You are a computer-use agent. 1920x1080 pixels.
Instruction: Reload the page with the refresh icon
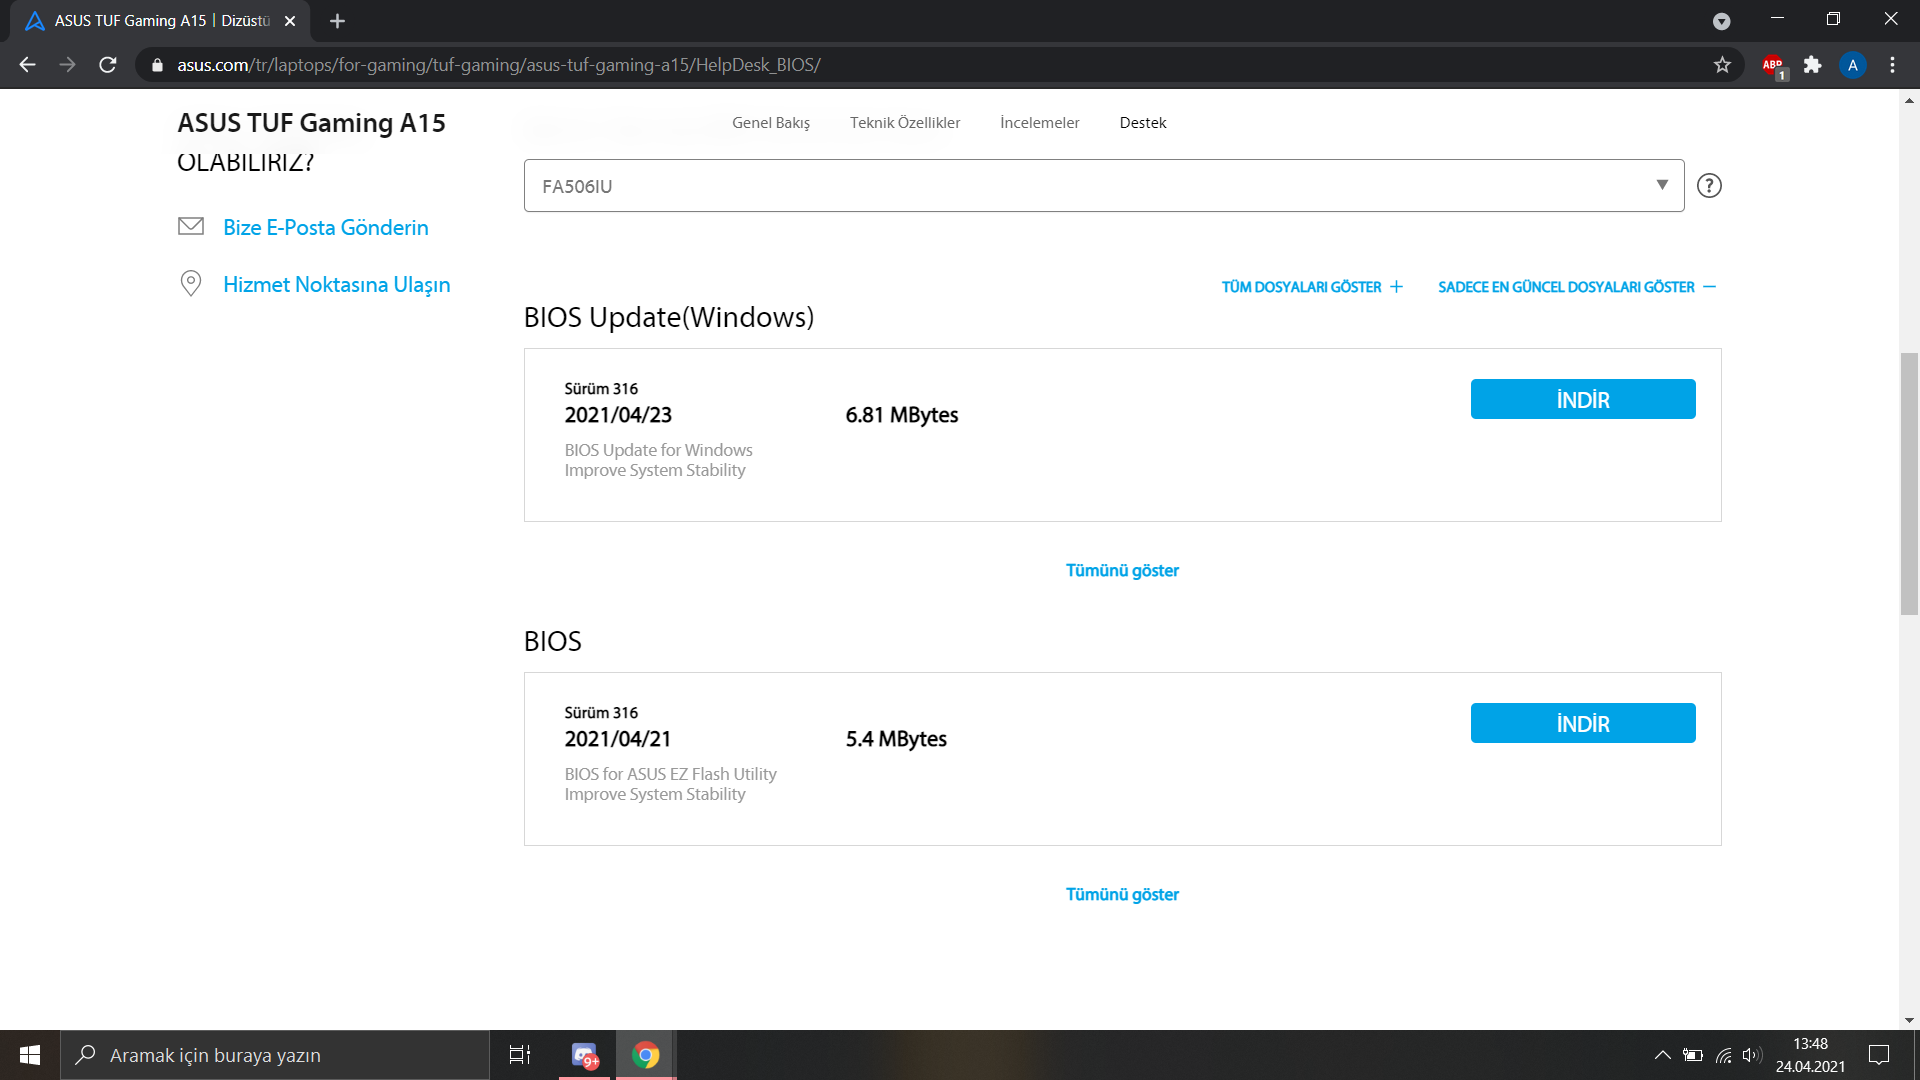point(108,65)
